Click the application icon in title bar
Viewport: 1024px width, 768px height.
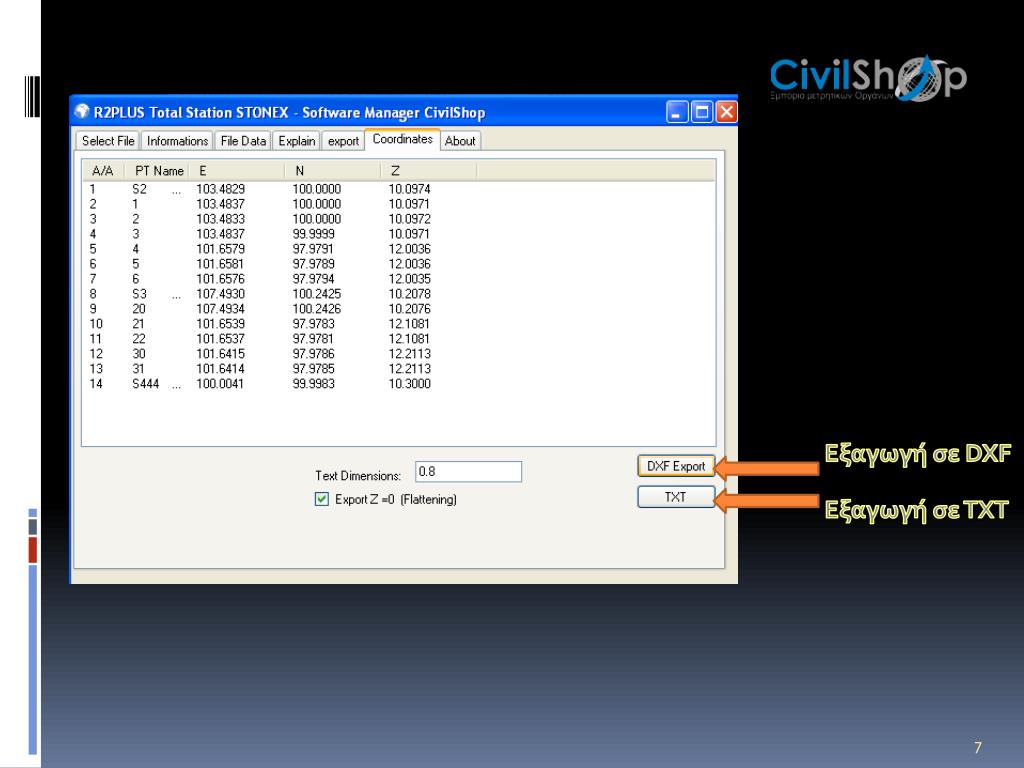[x=82, y=112]
